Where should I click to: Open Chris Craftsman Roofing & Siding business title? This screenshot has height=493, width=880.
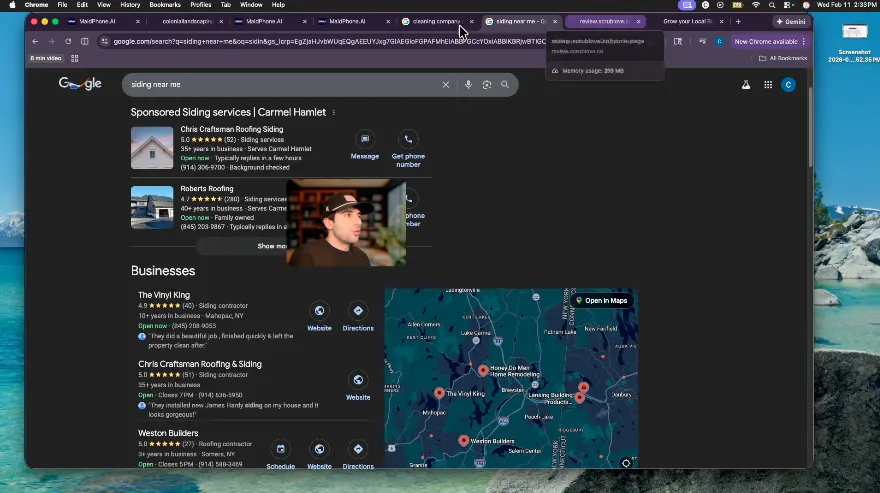(200, 364)
